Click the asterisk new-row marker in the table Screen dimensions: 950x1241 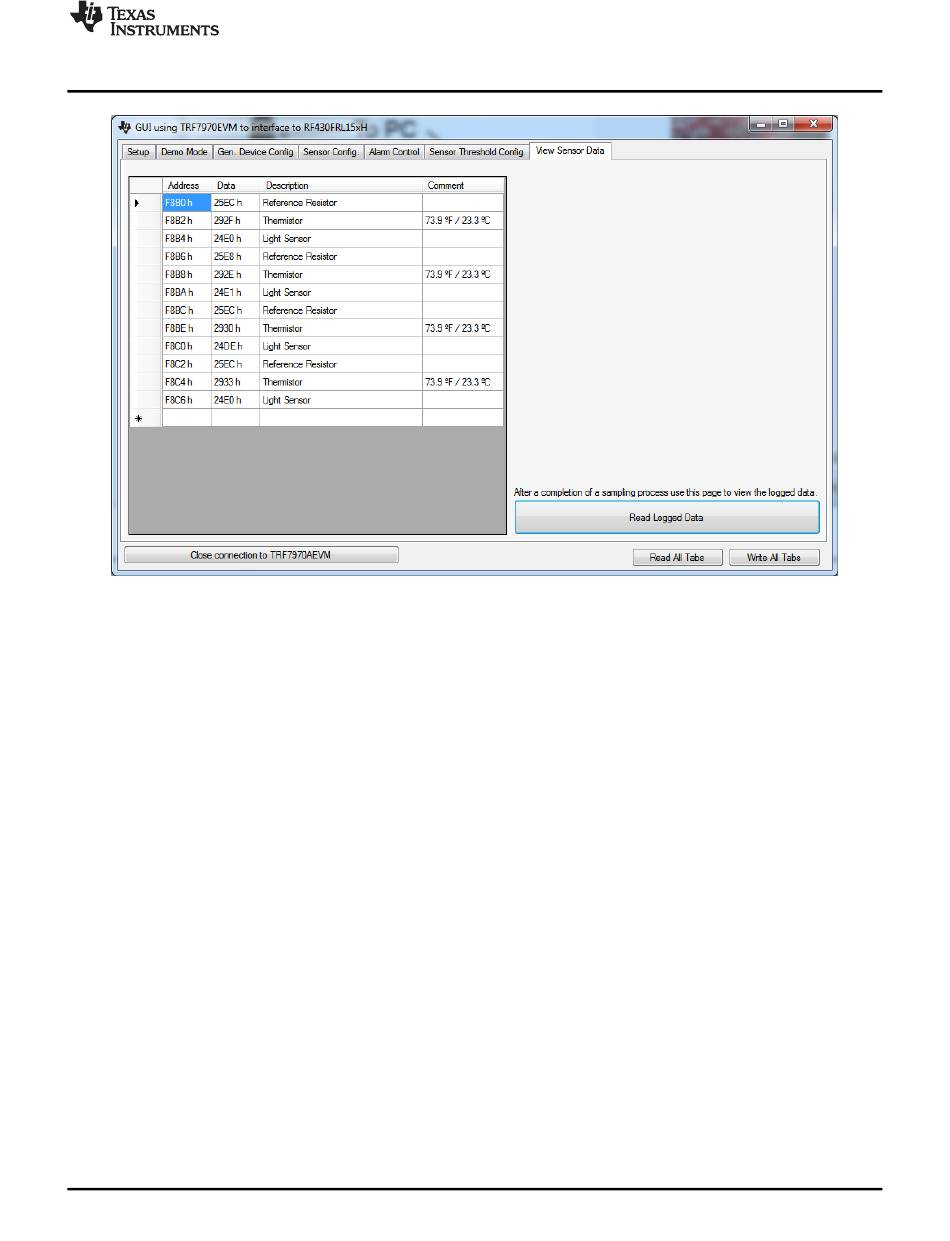click(138, 419)
